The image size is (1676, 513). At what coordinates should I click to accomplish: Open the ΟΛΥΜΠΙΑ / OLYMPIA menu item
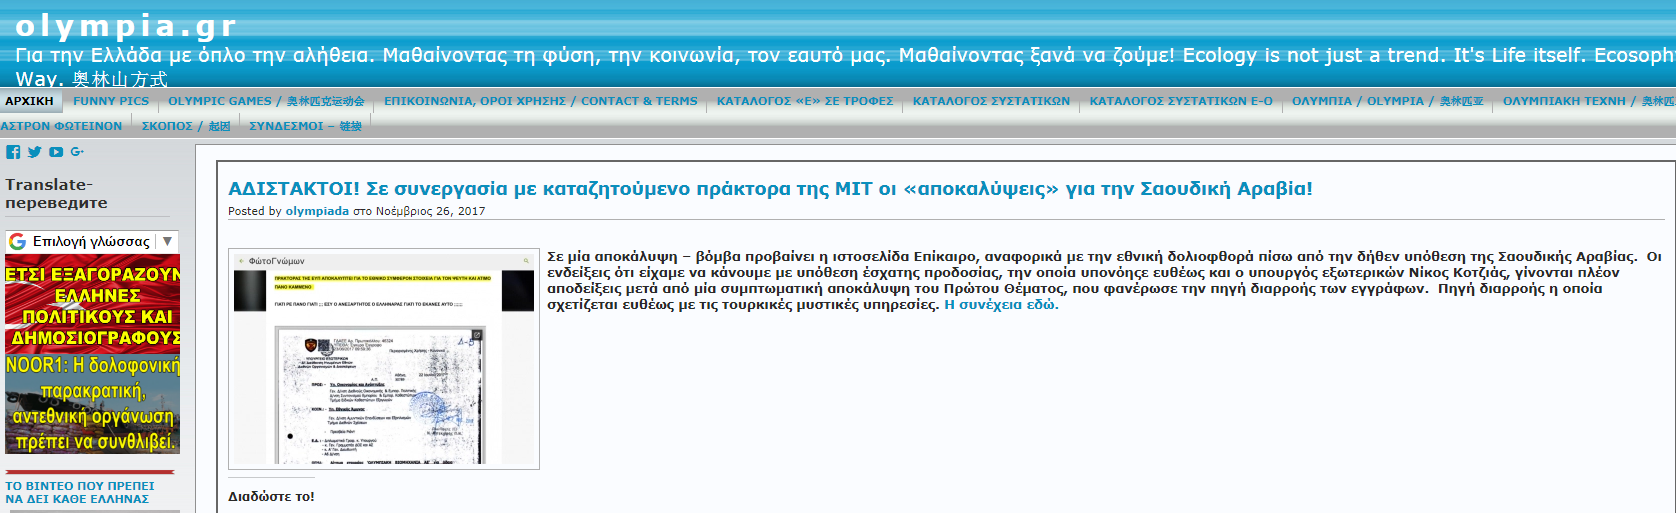pyautogui.click(x=1388, y=101)
